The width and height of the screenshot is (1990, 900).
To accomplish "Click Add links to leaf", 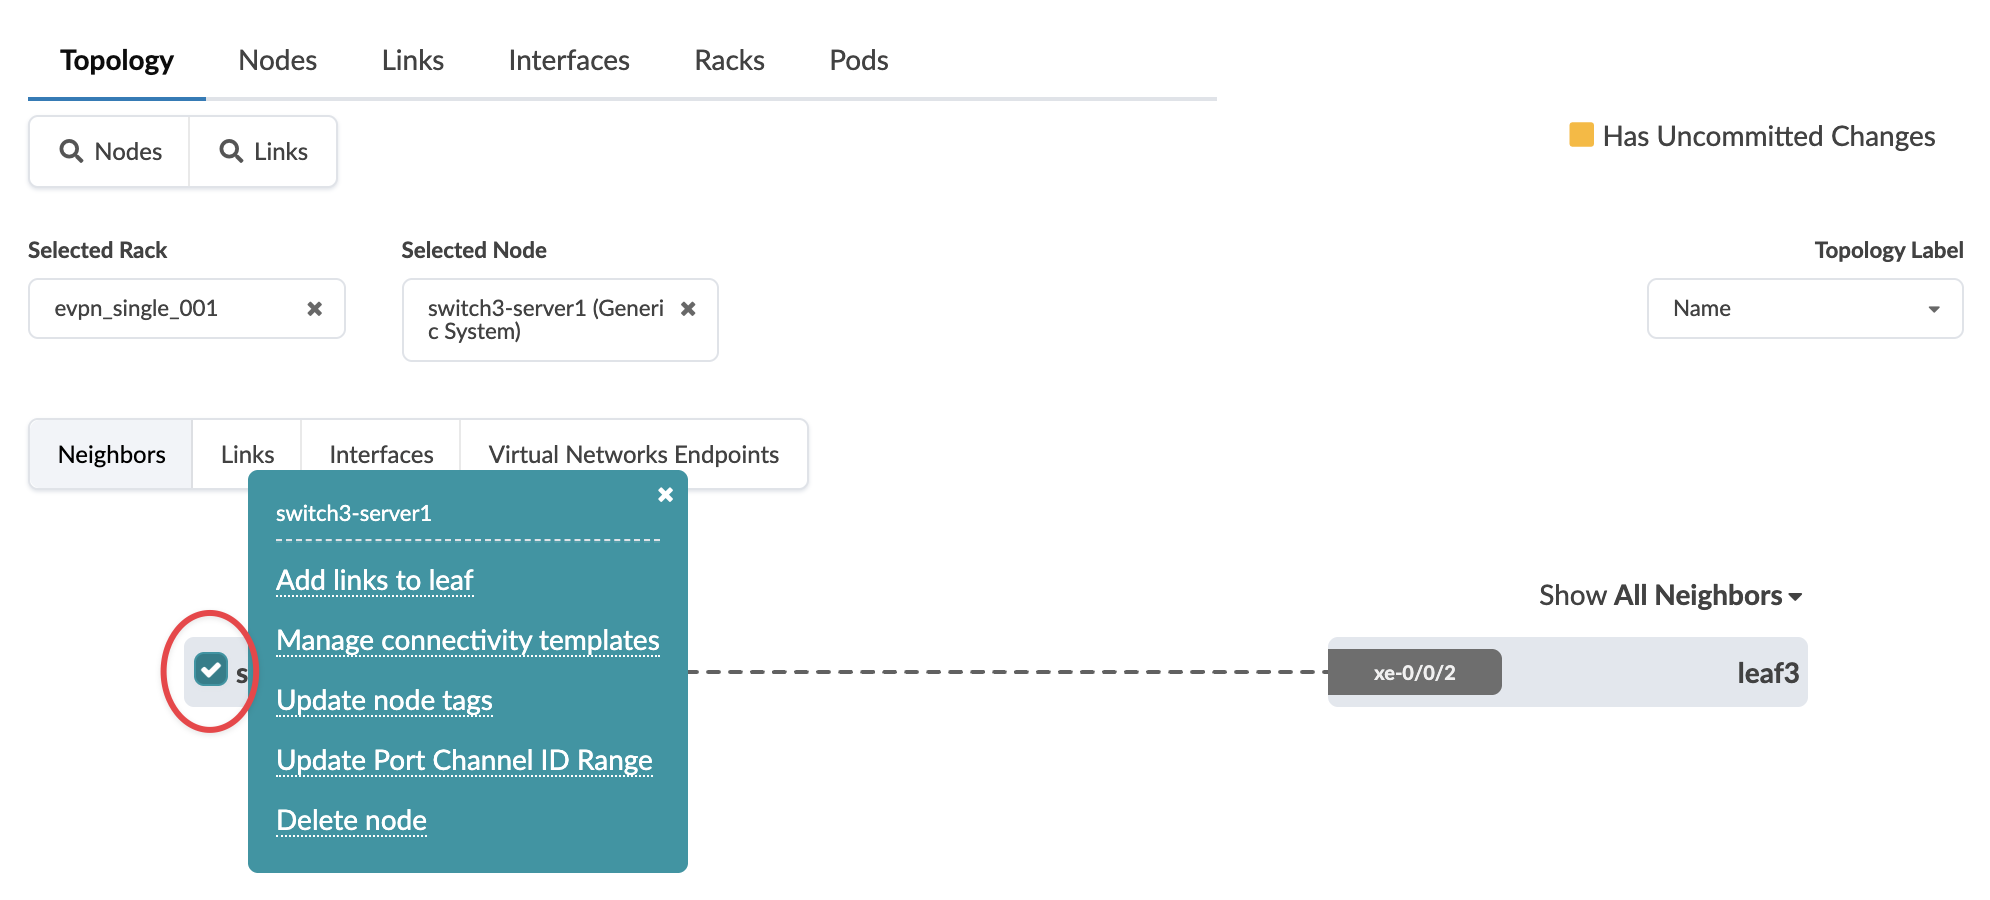I will tap(374, 581).
